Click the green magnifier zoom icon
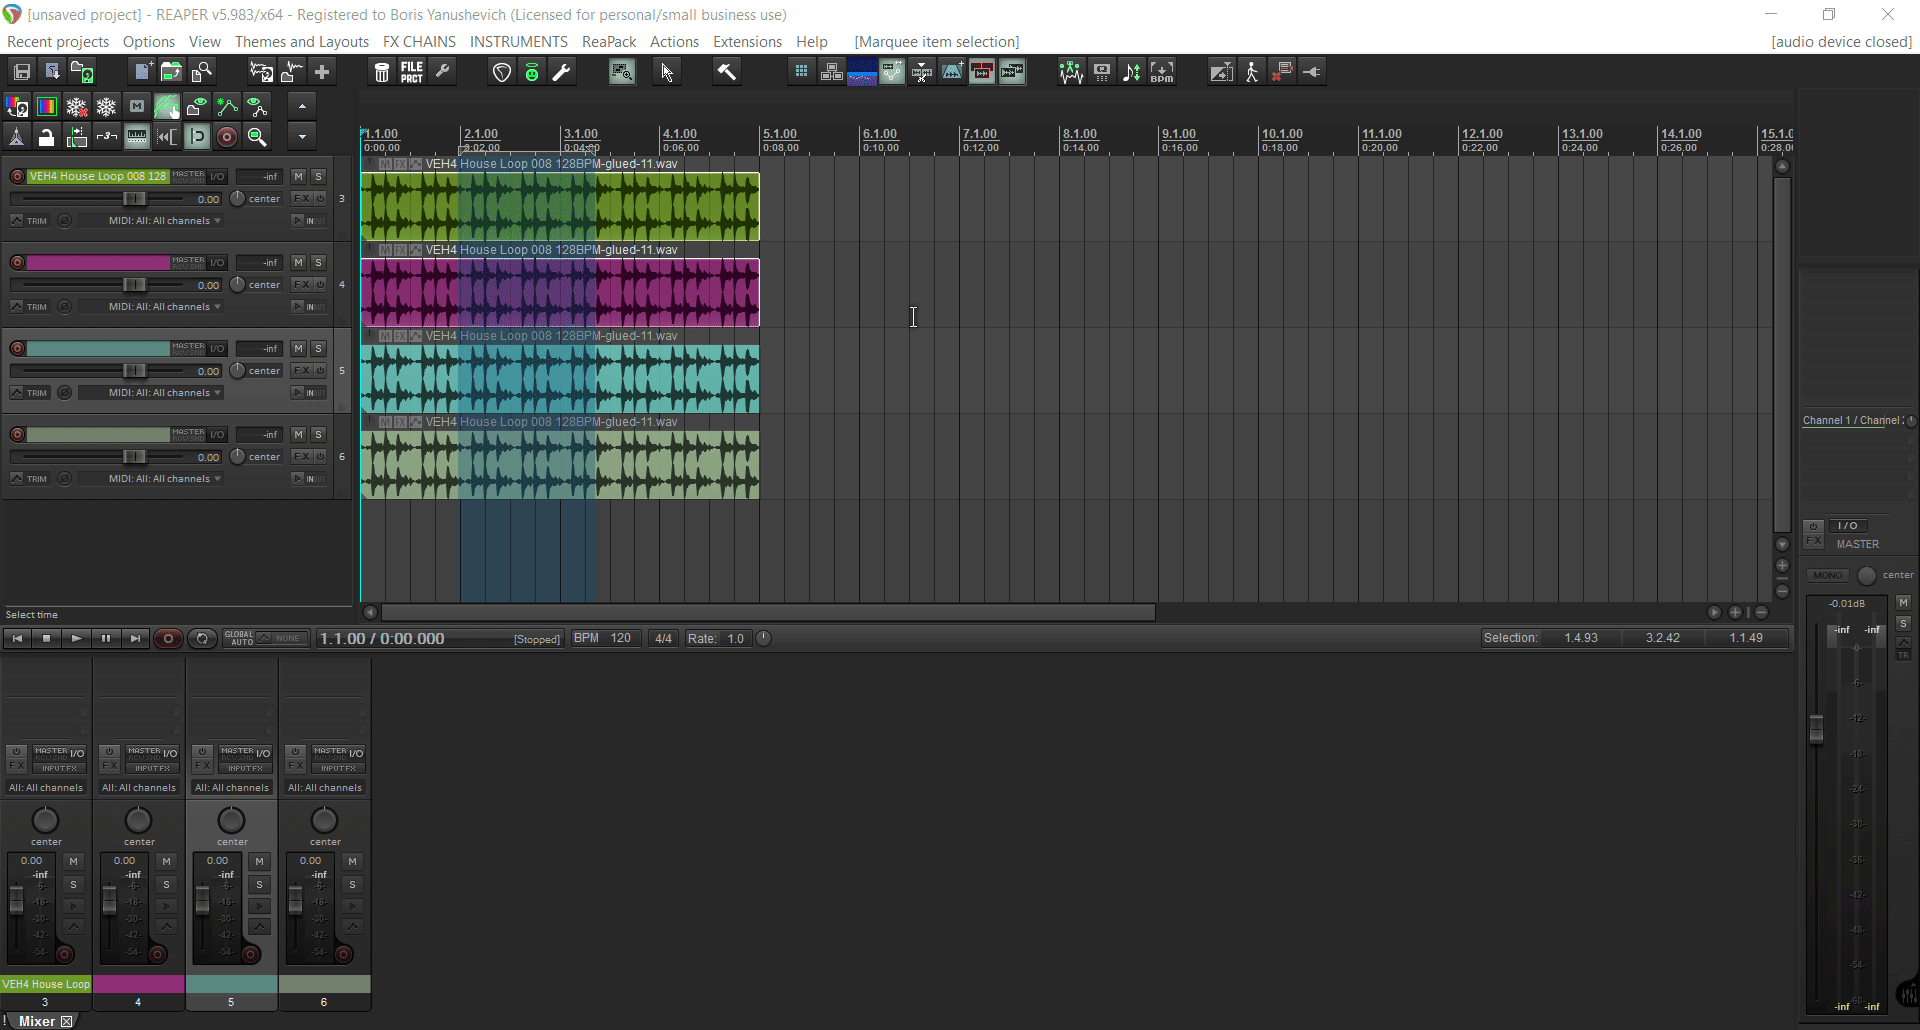Image resolution: width=1920 pixels, height=1030 pixels. click(257, 137)
